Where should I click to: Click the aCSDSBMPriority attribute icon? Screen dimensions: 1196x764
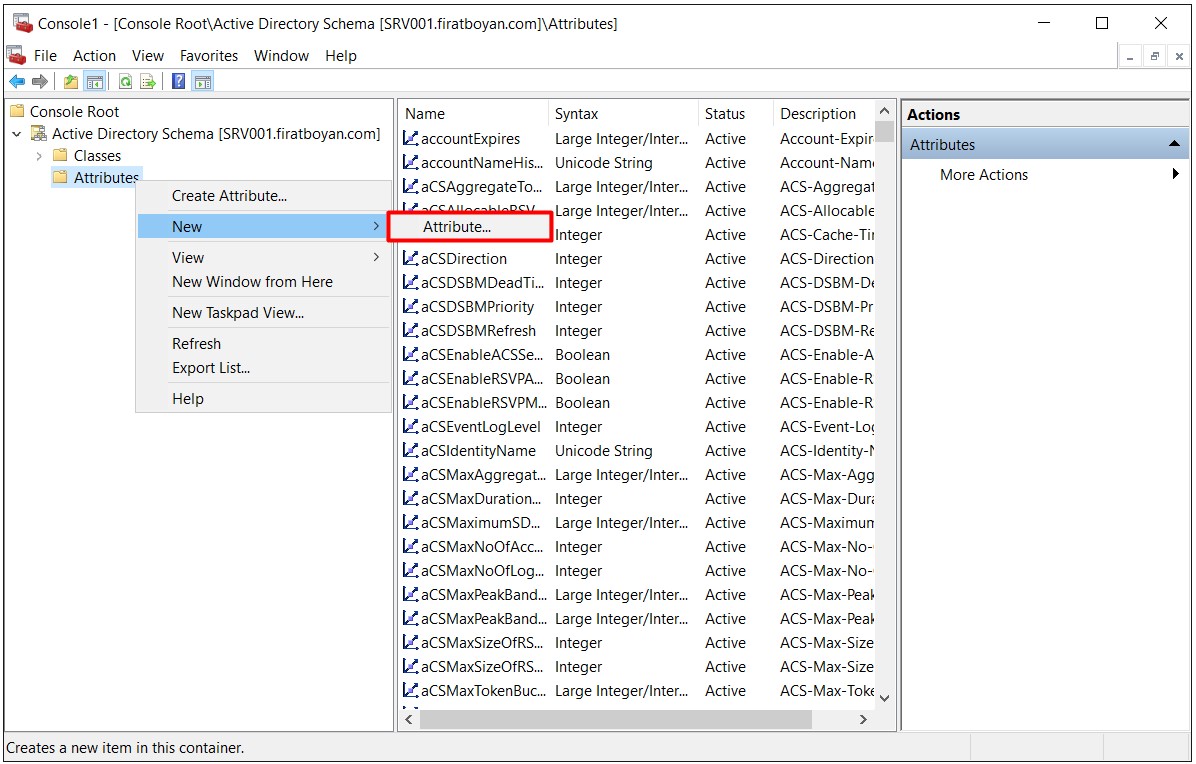click(x=410, y=307)
